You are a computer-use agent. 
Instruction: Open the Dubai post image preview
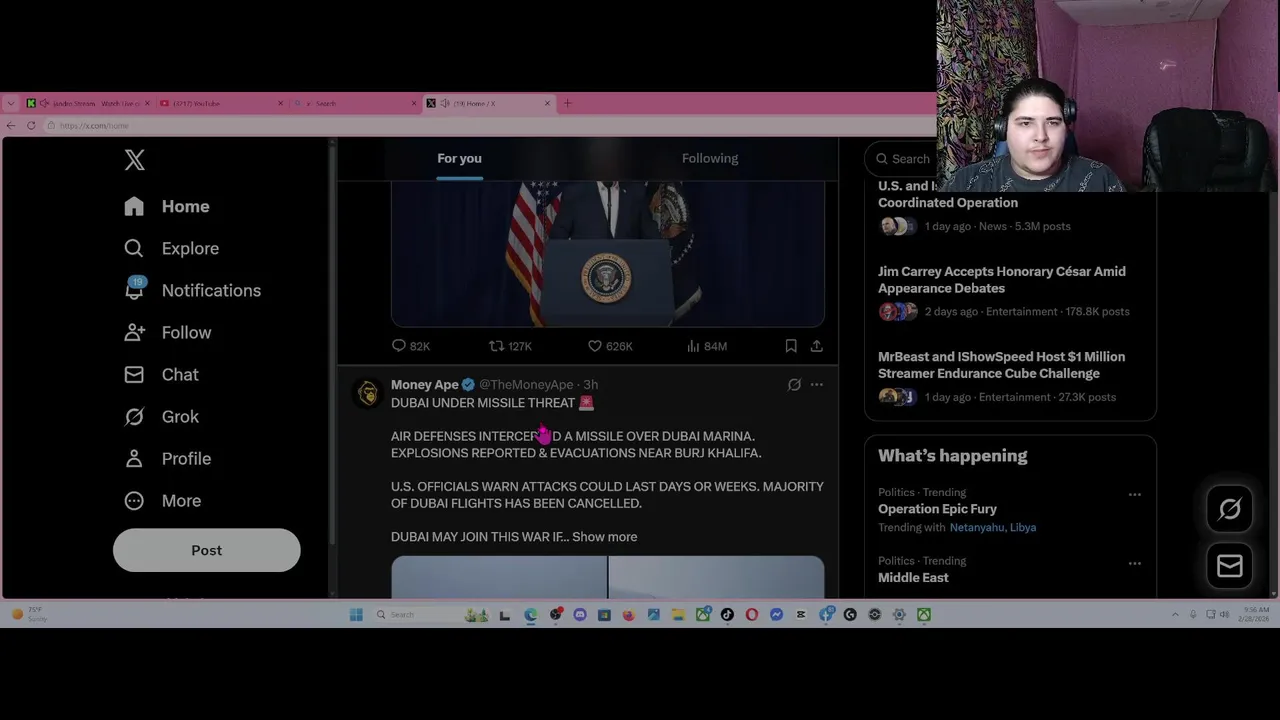[x=607, y=577]
